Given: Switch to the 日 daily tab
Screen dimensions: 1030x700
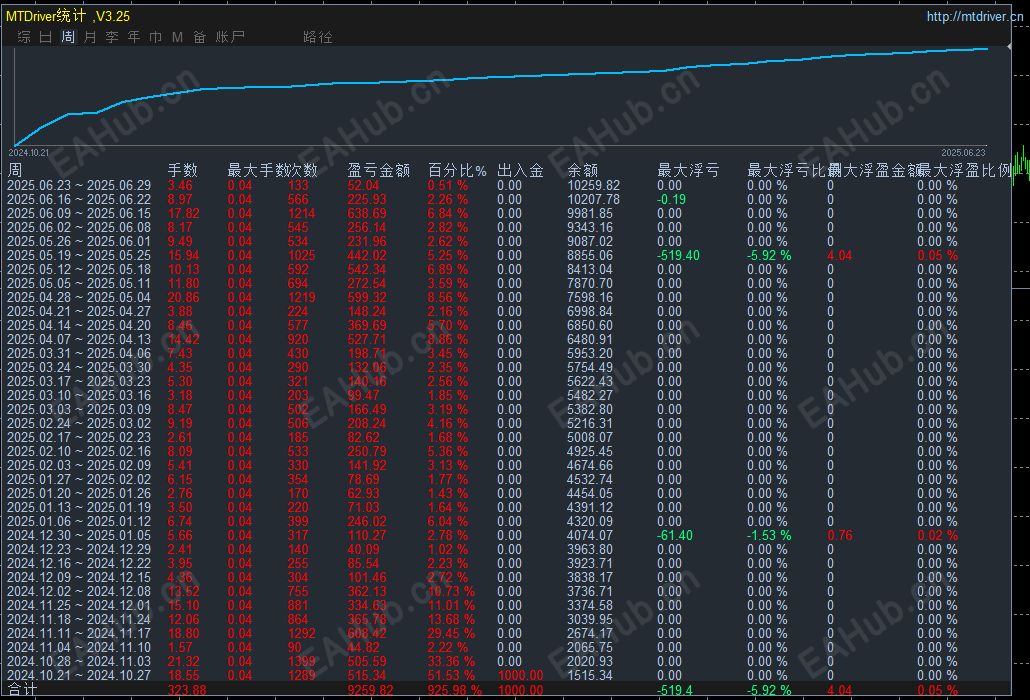Looking at the screenshot, I should point(45,37).
